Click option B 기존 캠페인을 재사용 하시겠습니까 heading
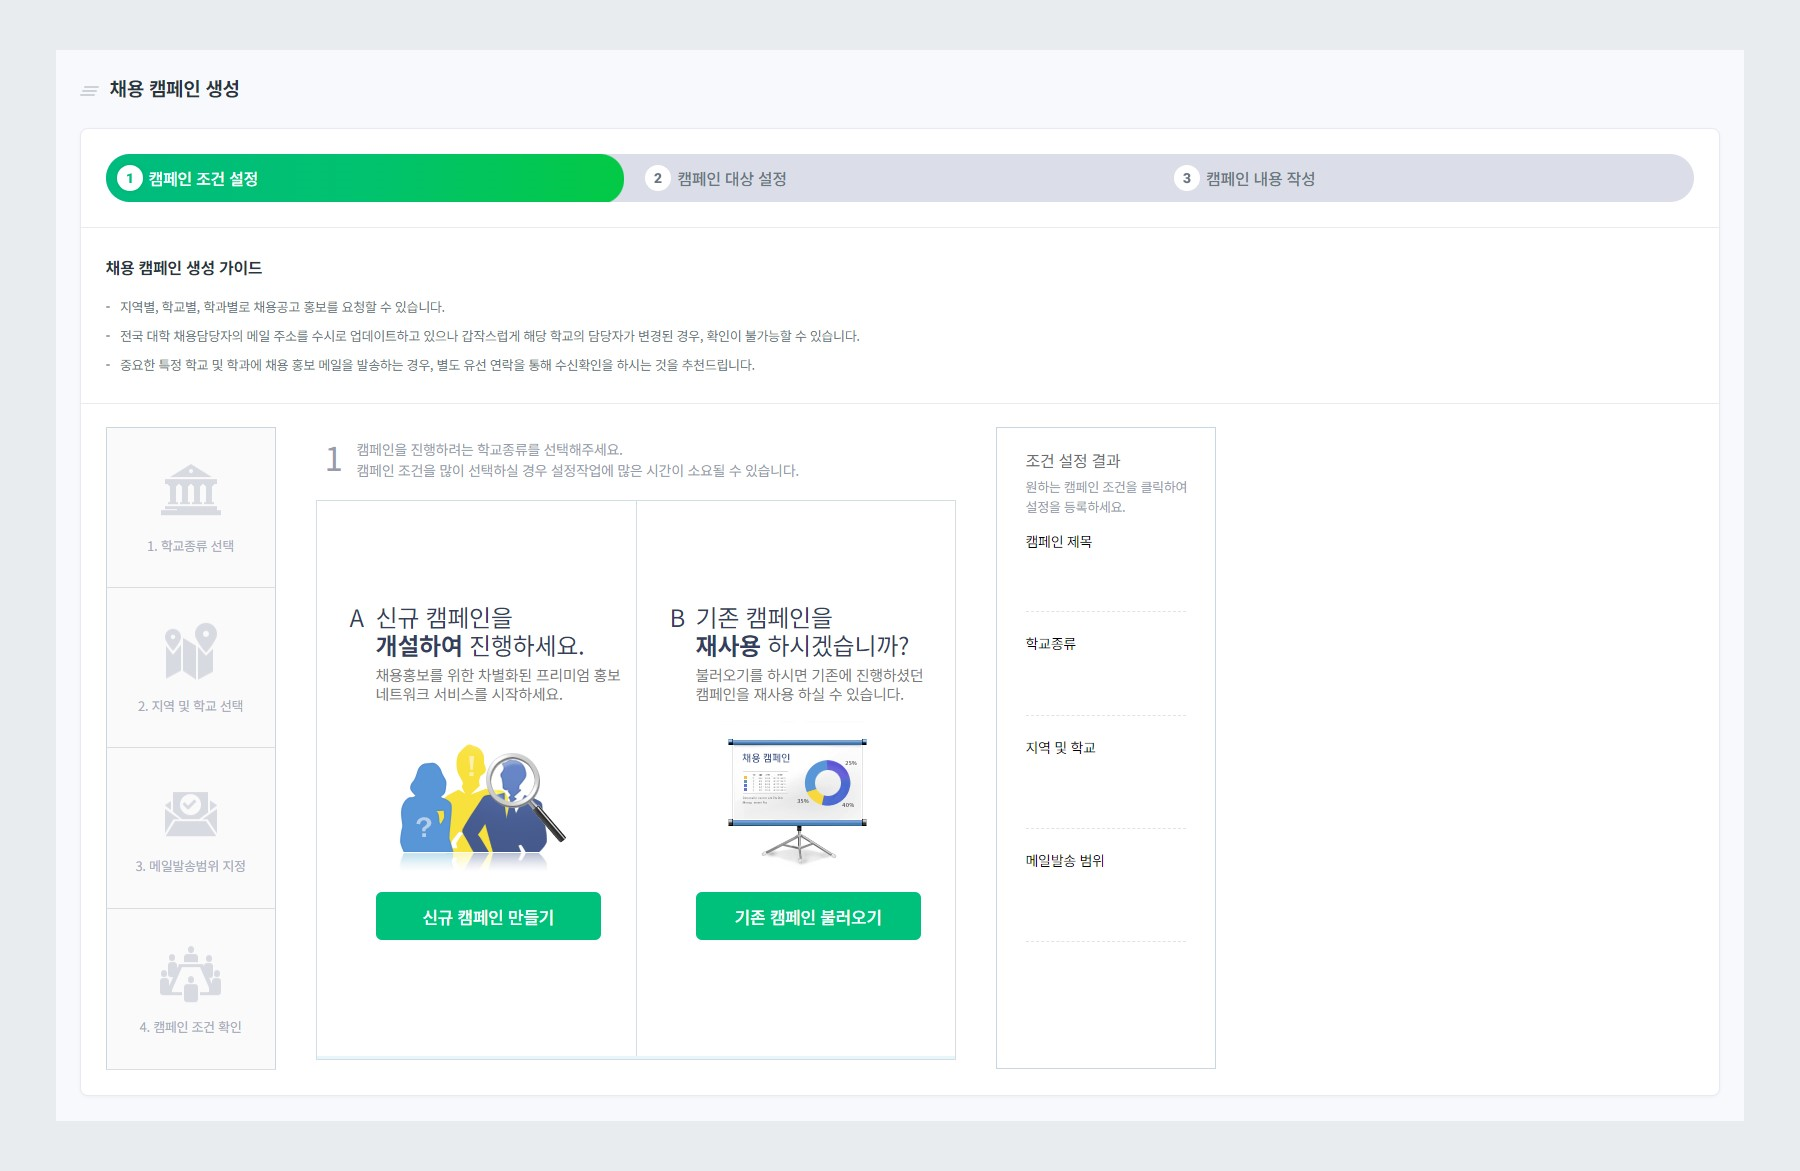The image size is (1800, 1171). point(790,632)
